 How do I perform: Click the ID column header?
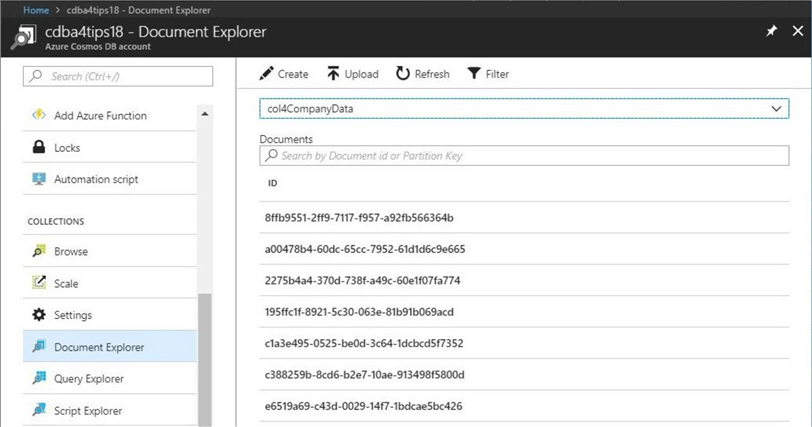272,183
